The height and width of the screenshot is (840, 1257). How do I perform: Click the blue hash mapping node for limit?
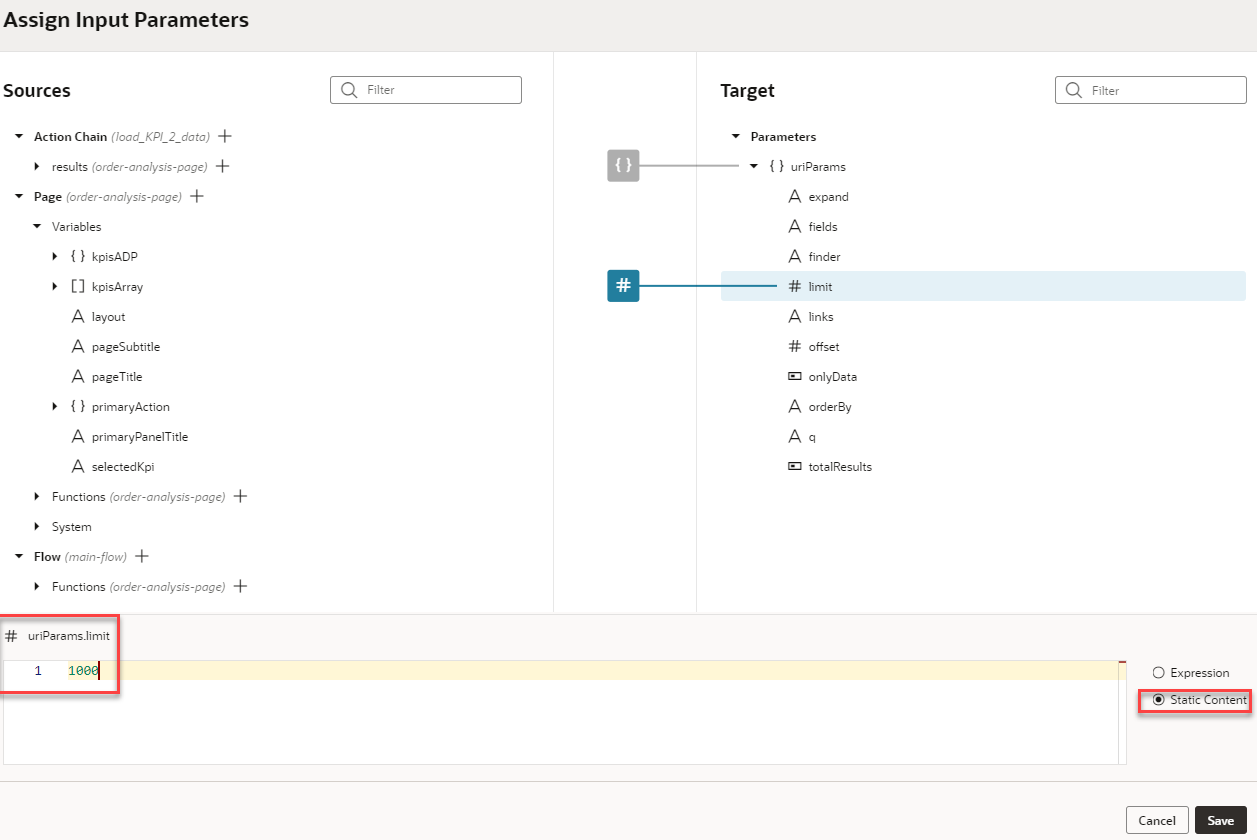click(623, 286)
